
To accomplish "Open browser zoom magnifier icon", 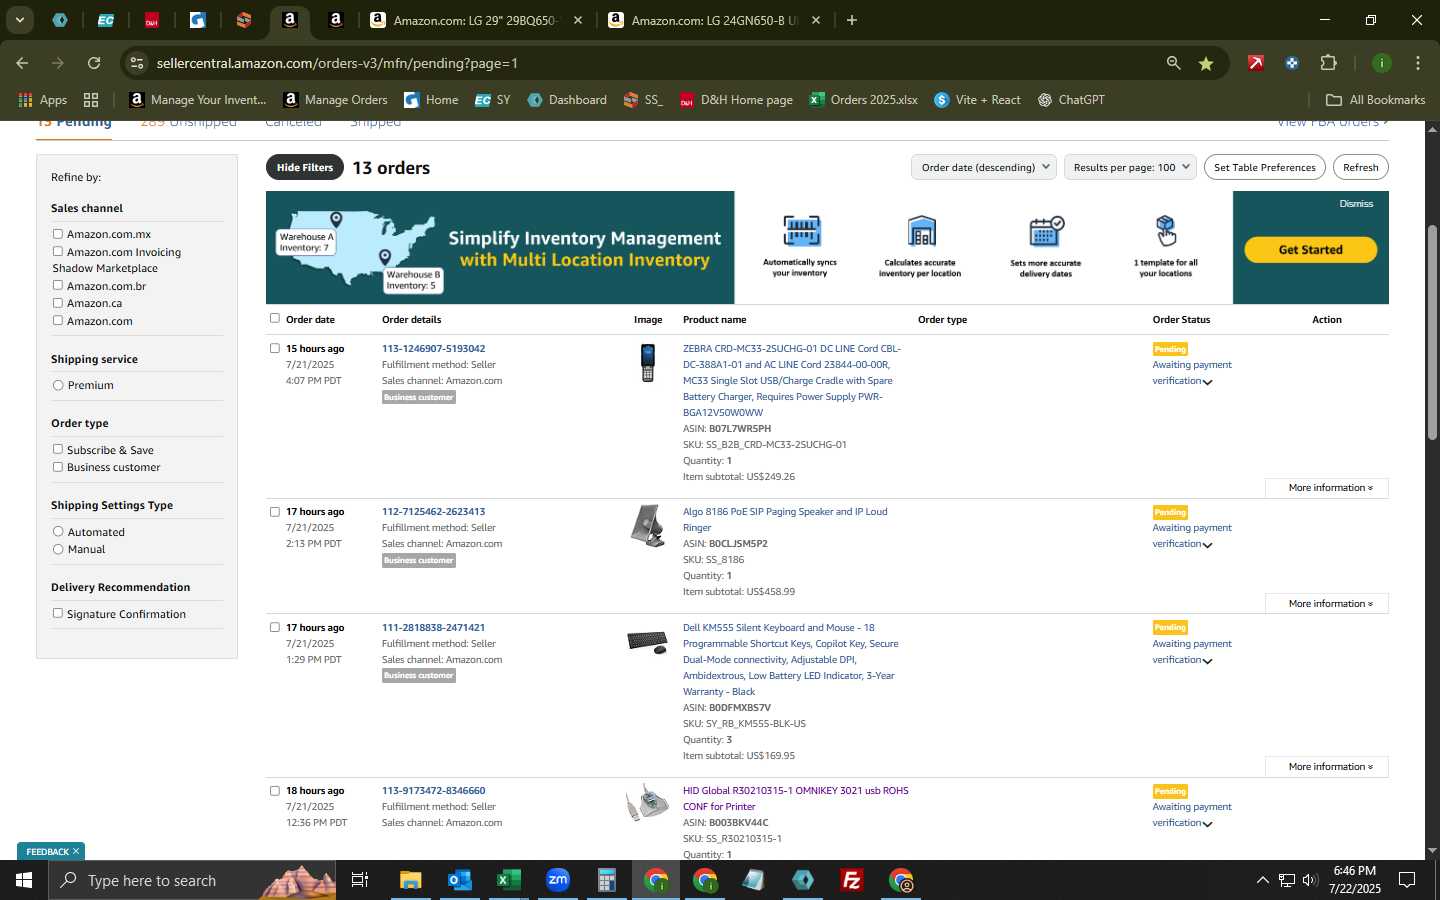I will tap(1173, 63).
